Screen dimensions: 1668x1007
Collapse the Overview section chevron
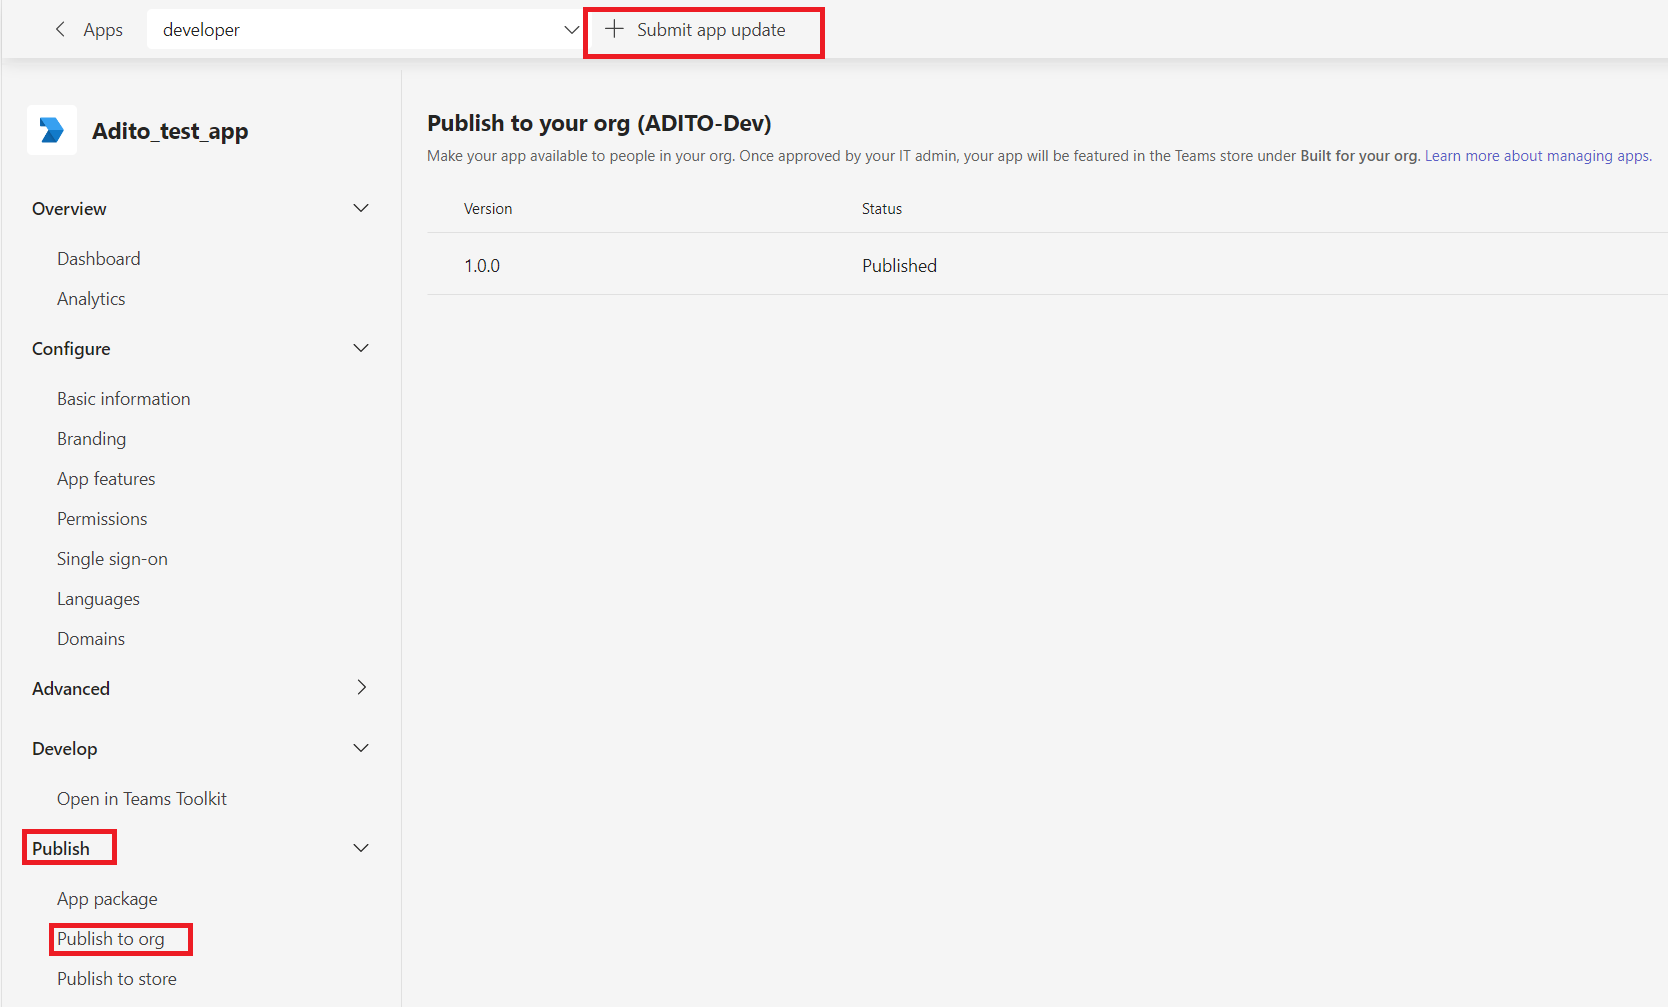tap(361, 208)
